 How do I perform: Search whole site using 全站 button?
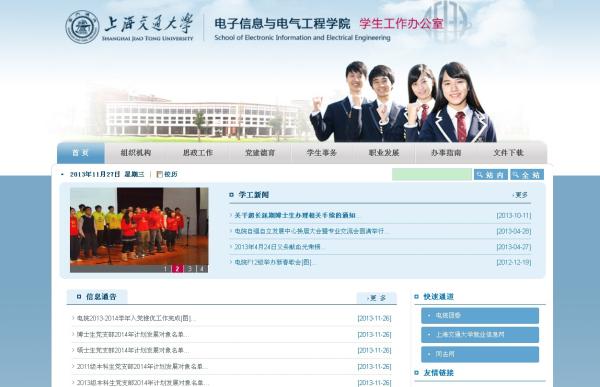[x=527, y=175]
